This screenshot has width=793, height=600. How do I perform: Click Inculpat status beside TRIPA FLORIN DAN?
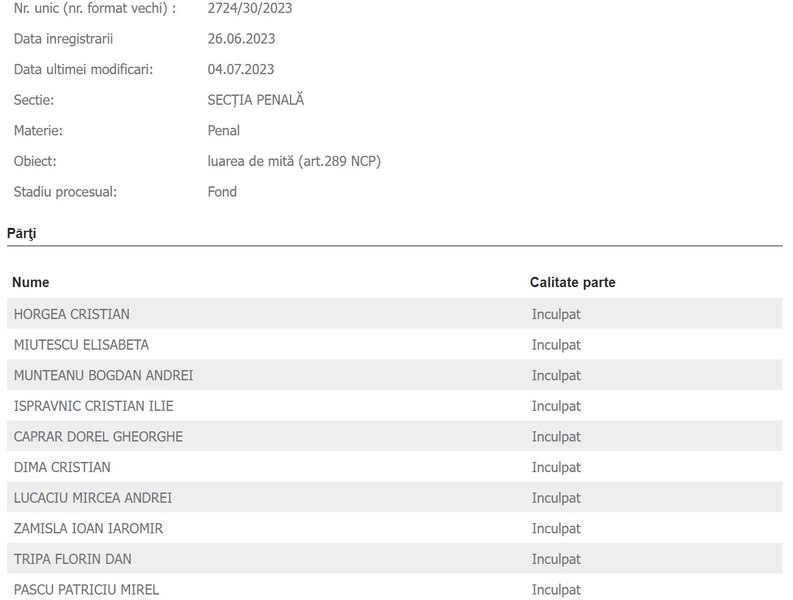556,559
